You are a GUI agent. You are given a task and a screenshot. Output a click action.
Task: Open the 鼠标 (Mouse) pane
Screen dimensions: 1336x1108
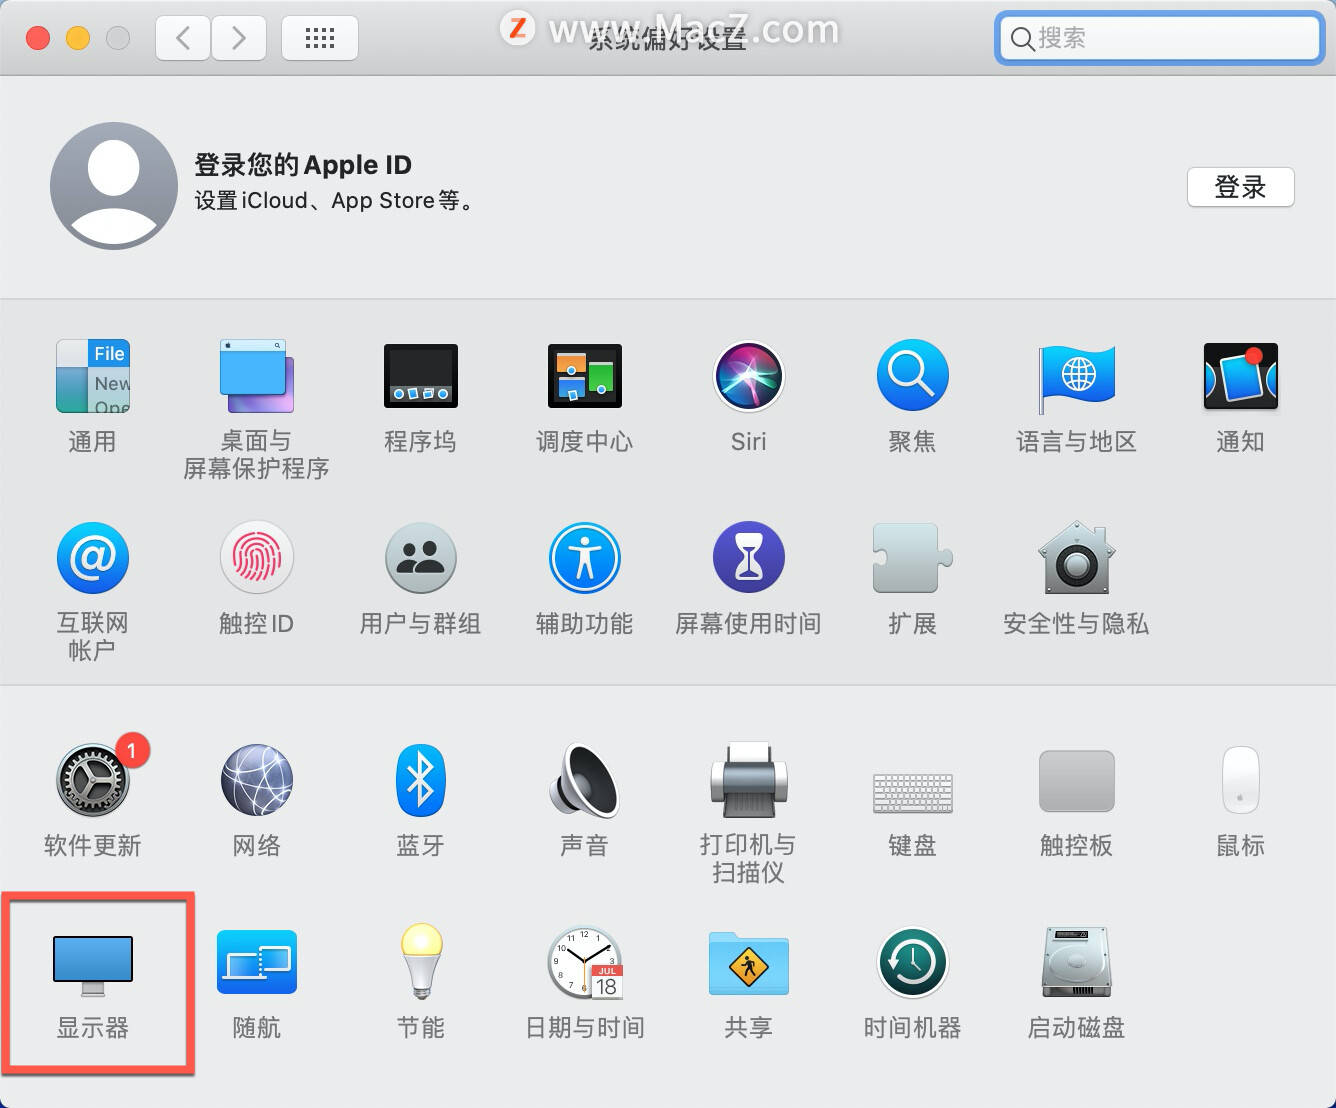1240,780
